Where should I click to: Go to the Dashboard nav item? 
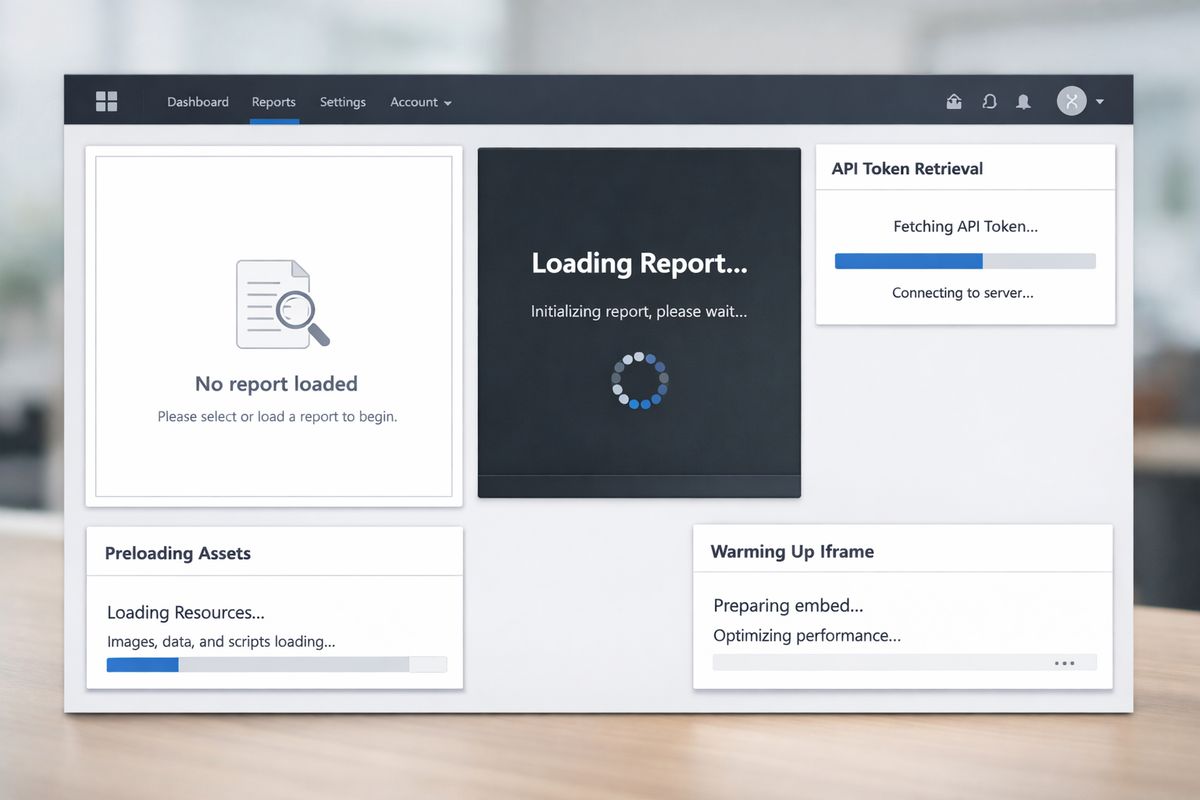click(198, 102)
